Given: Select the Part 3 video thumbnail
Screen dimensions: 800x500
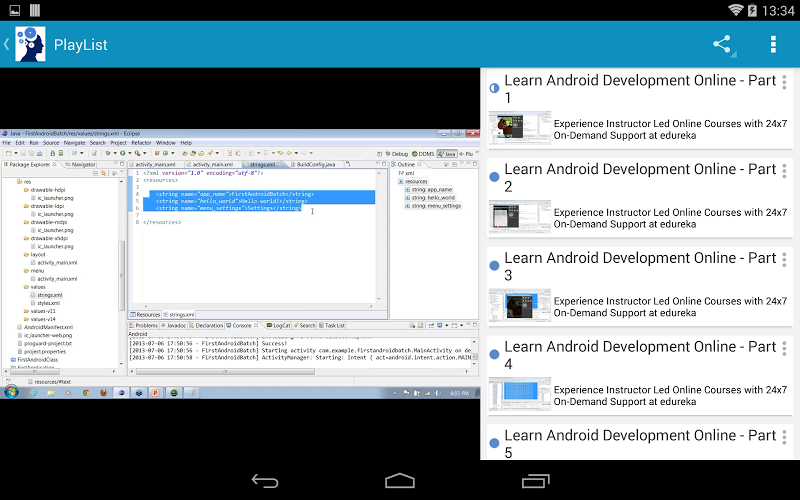Looking at the screenshot, I should click(519, 306).
